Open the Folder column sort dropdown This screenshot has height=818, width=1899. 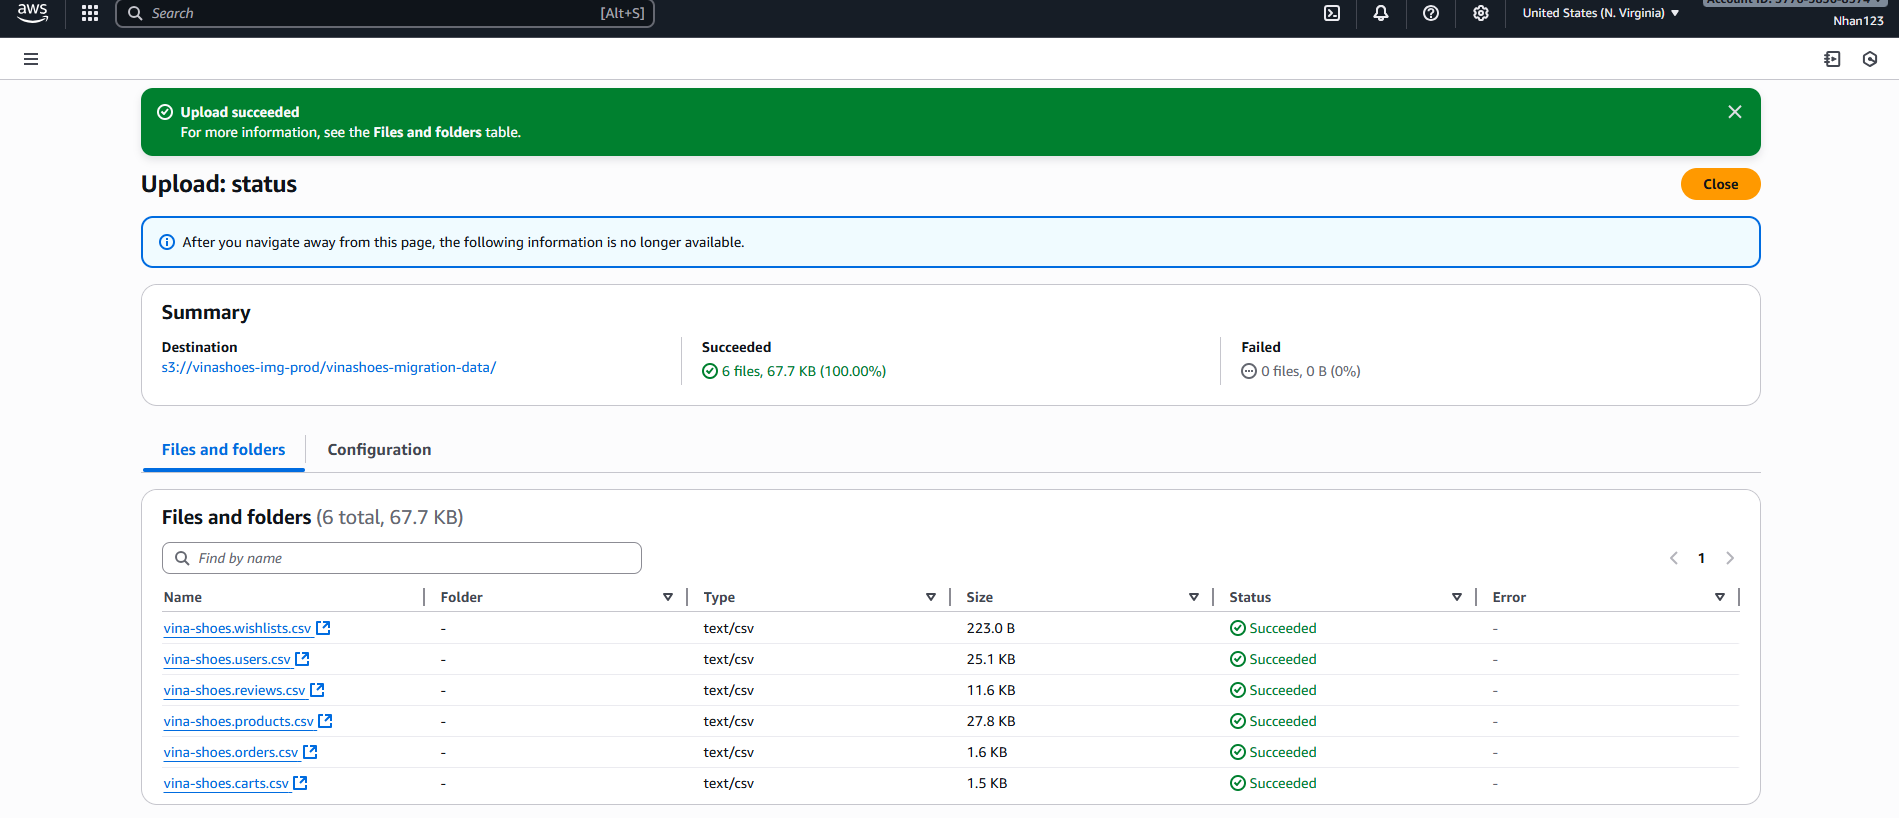(668, 597)
